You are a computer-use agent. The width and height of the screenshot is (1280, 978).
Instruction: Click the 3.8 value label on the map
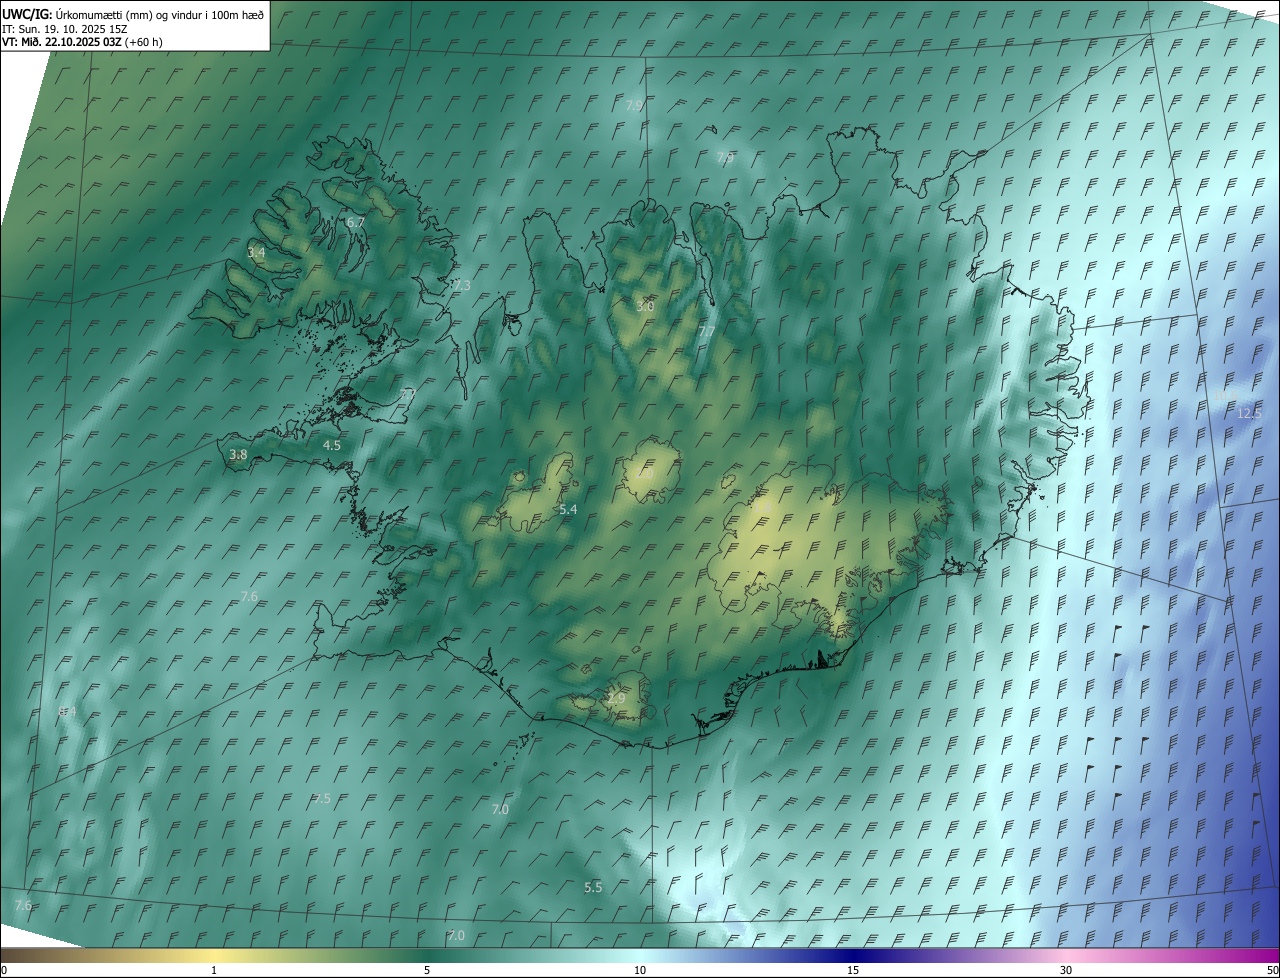coord(238,454)
